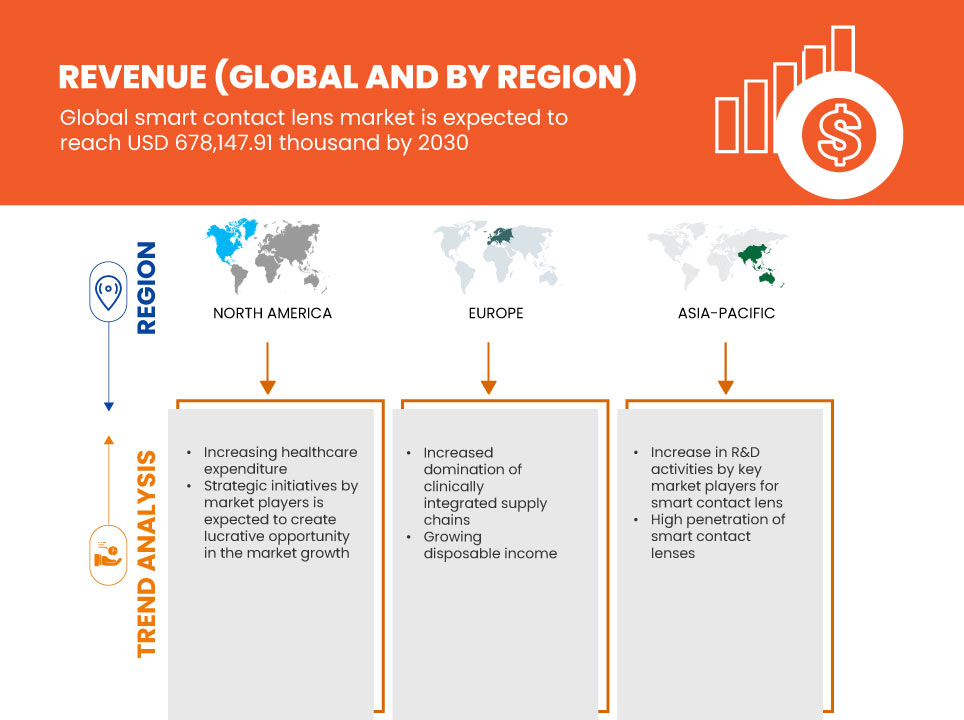This screenshot has width=964, height=720.
Task: Click the Increasing healthcare expenditure bullet
Action: tap(279, 461)
